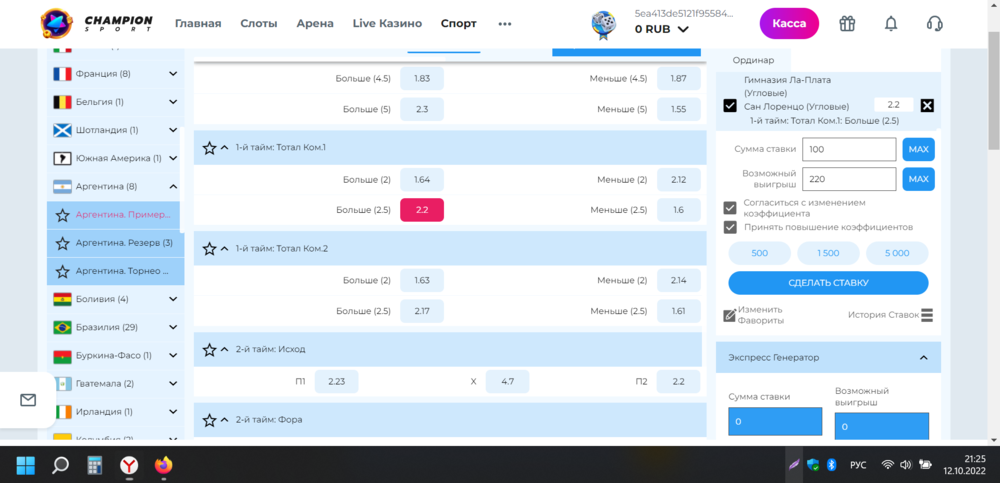This screenshot has height=483, width=1000.
Task: Toggle Принять повышение коэффициентов checkbox
Action: tap(730, 227)
